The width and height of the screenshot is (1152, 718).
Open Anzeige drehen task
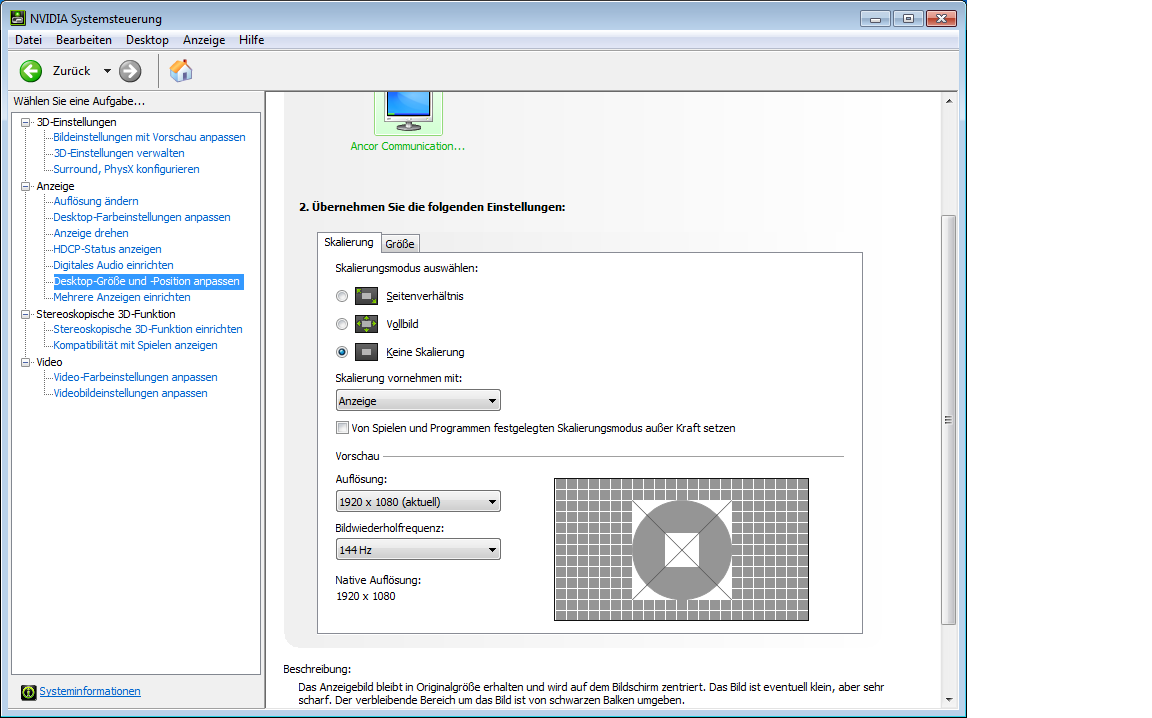[91, 233]
